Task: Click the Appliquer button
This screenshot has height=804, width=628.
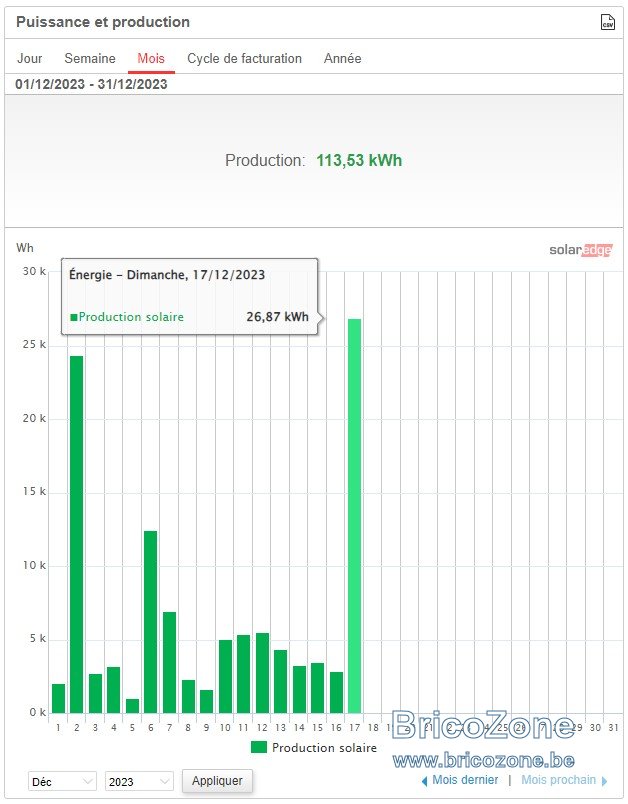Action: pos(217,781)
